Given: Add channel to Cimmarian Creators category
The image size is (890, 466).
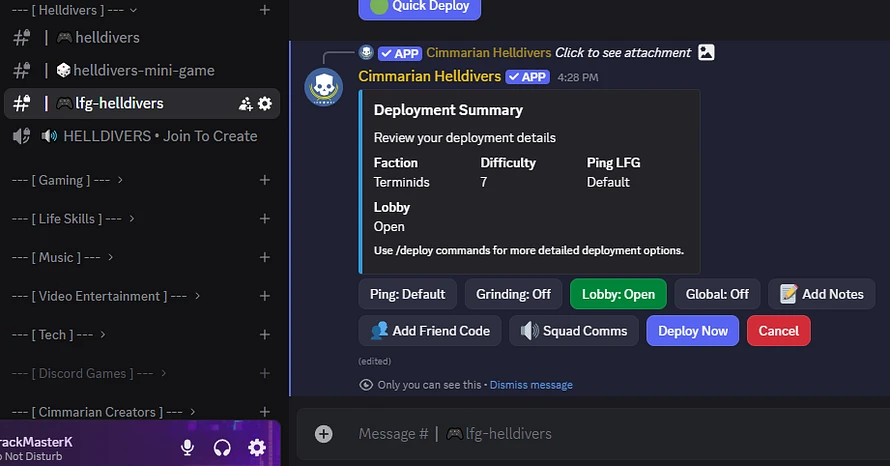Looking at the screenshot, I should click(265, 412).
